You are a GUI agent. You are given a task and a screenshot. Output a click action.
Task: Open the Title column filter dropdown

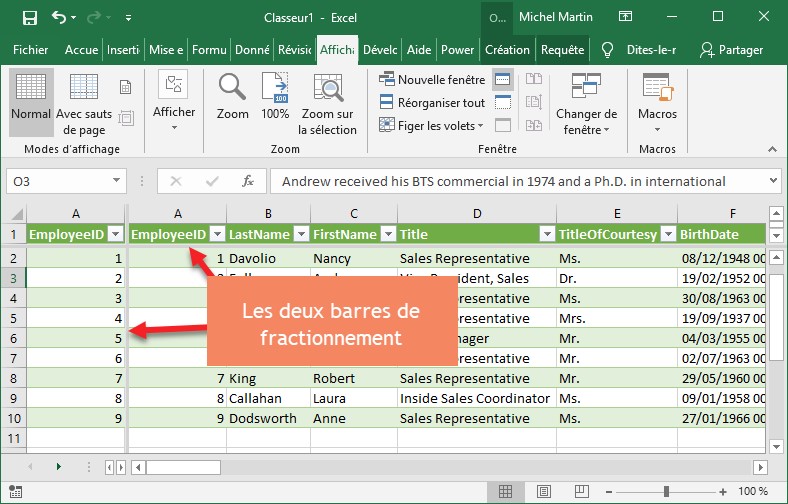coord(546,234)
